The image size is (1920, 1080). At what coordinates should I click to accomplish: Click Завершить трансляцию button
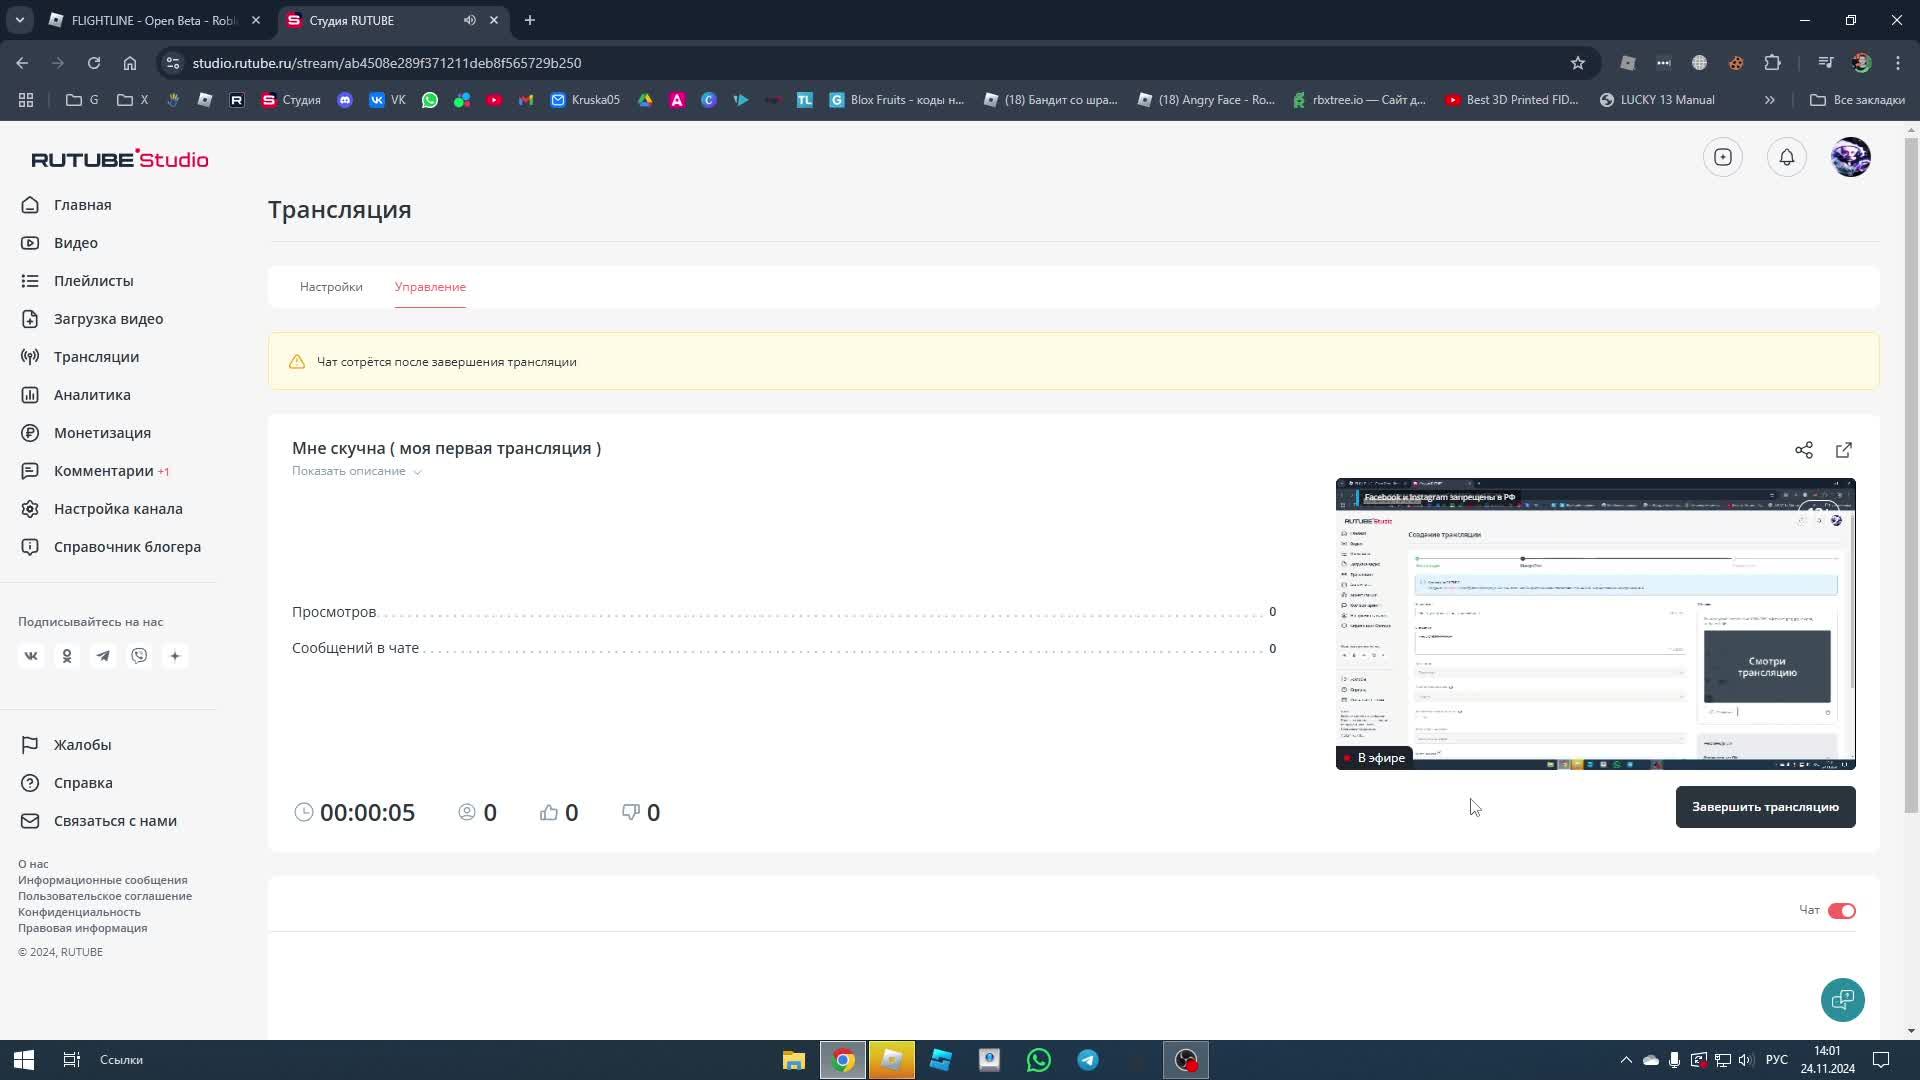pos(1766,807)
